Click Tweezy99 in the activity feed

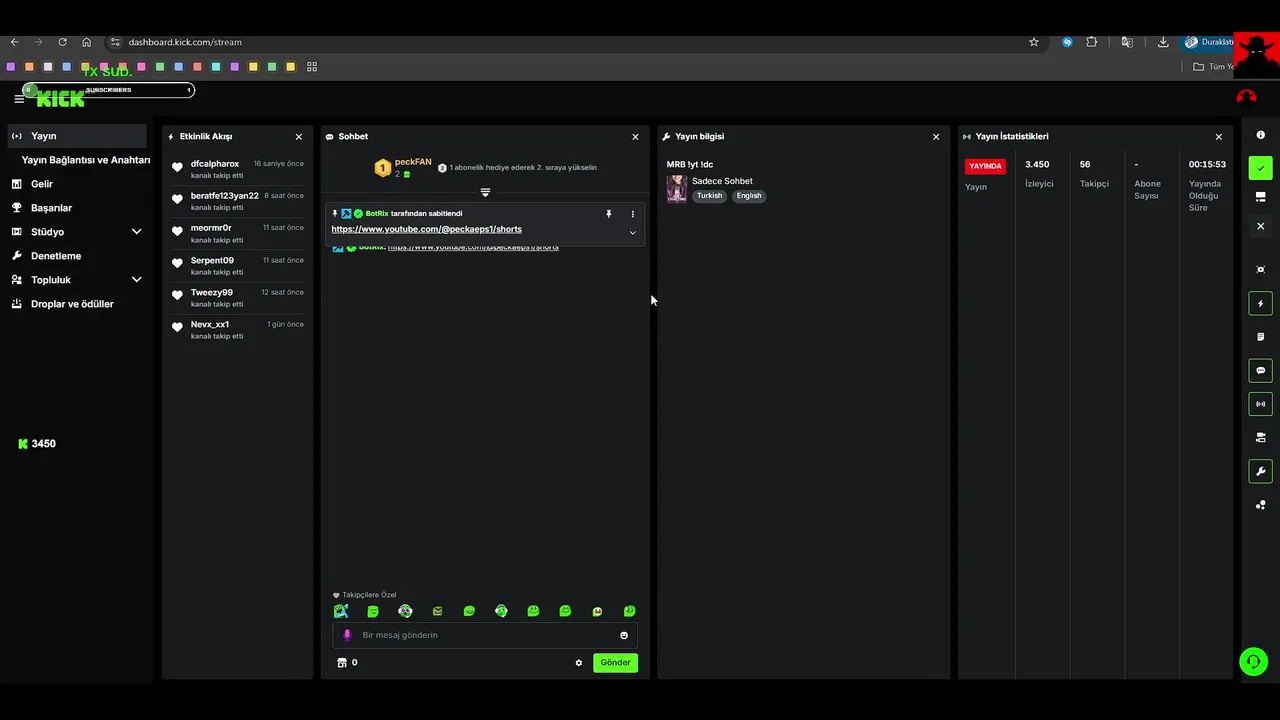tap(212, 293)
